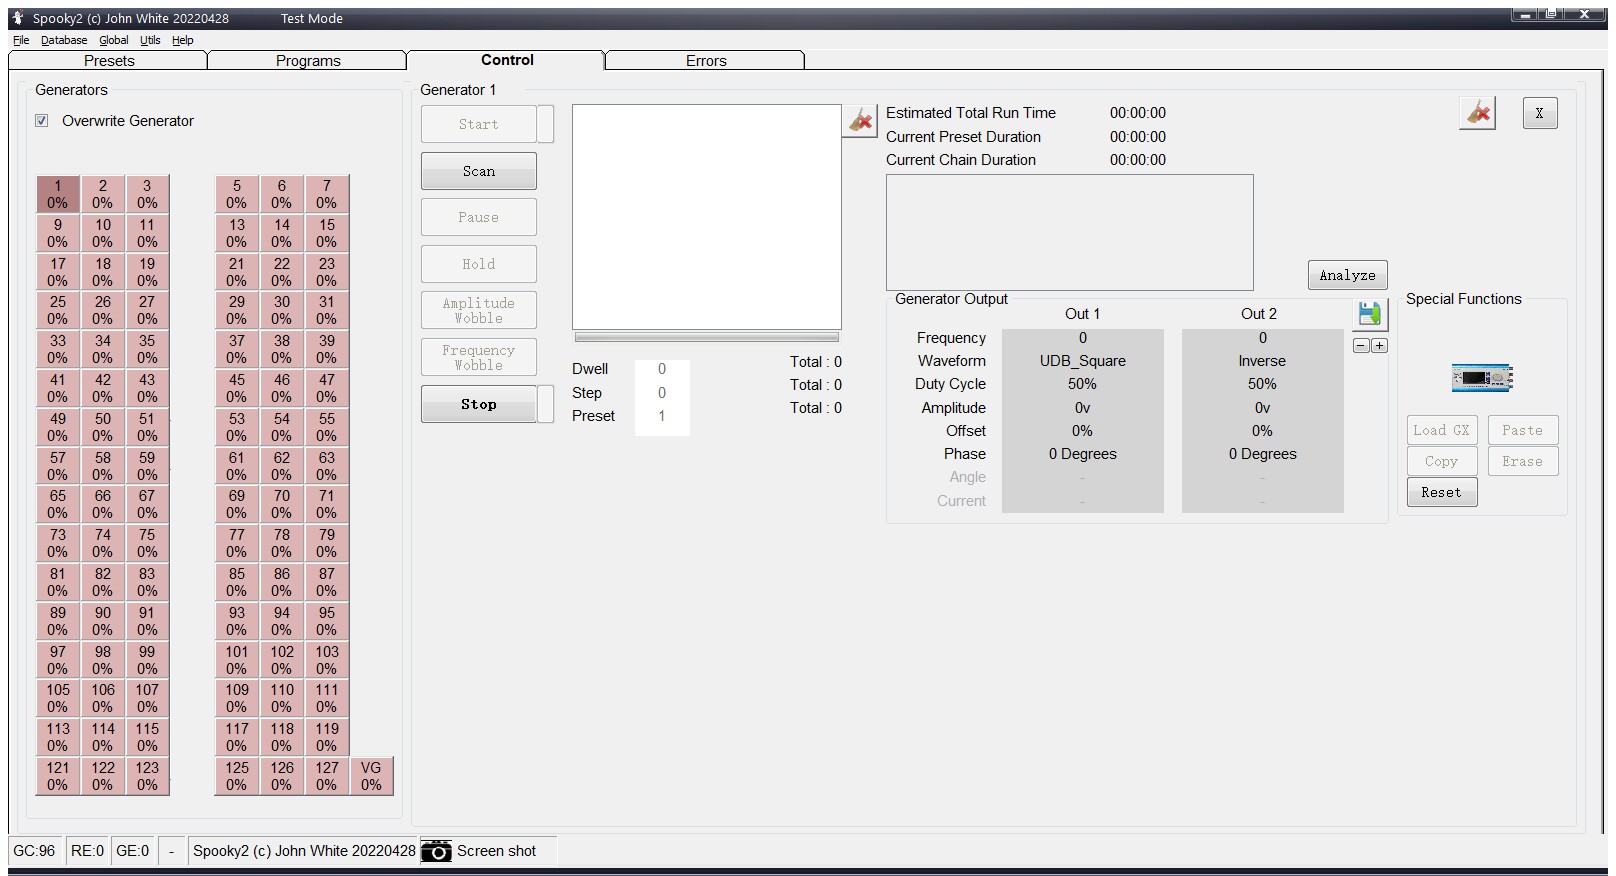Click the Preset number field
Image resolution: width=1616 pixels, height=876 pixels.
[x=661, y=416]
